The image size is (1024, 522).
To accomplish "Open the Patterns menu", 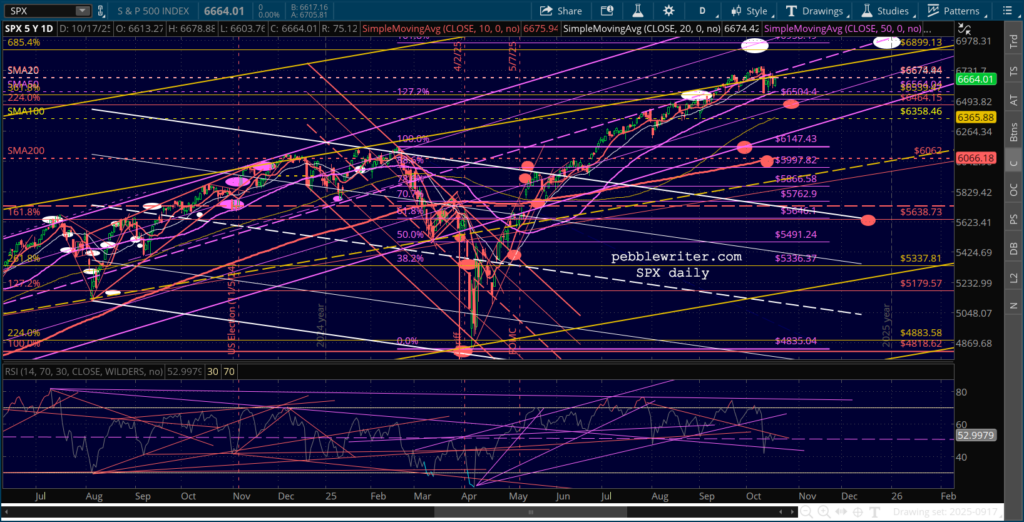I will click(960, 11).
